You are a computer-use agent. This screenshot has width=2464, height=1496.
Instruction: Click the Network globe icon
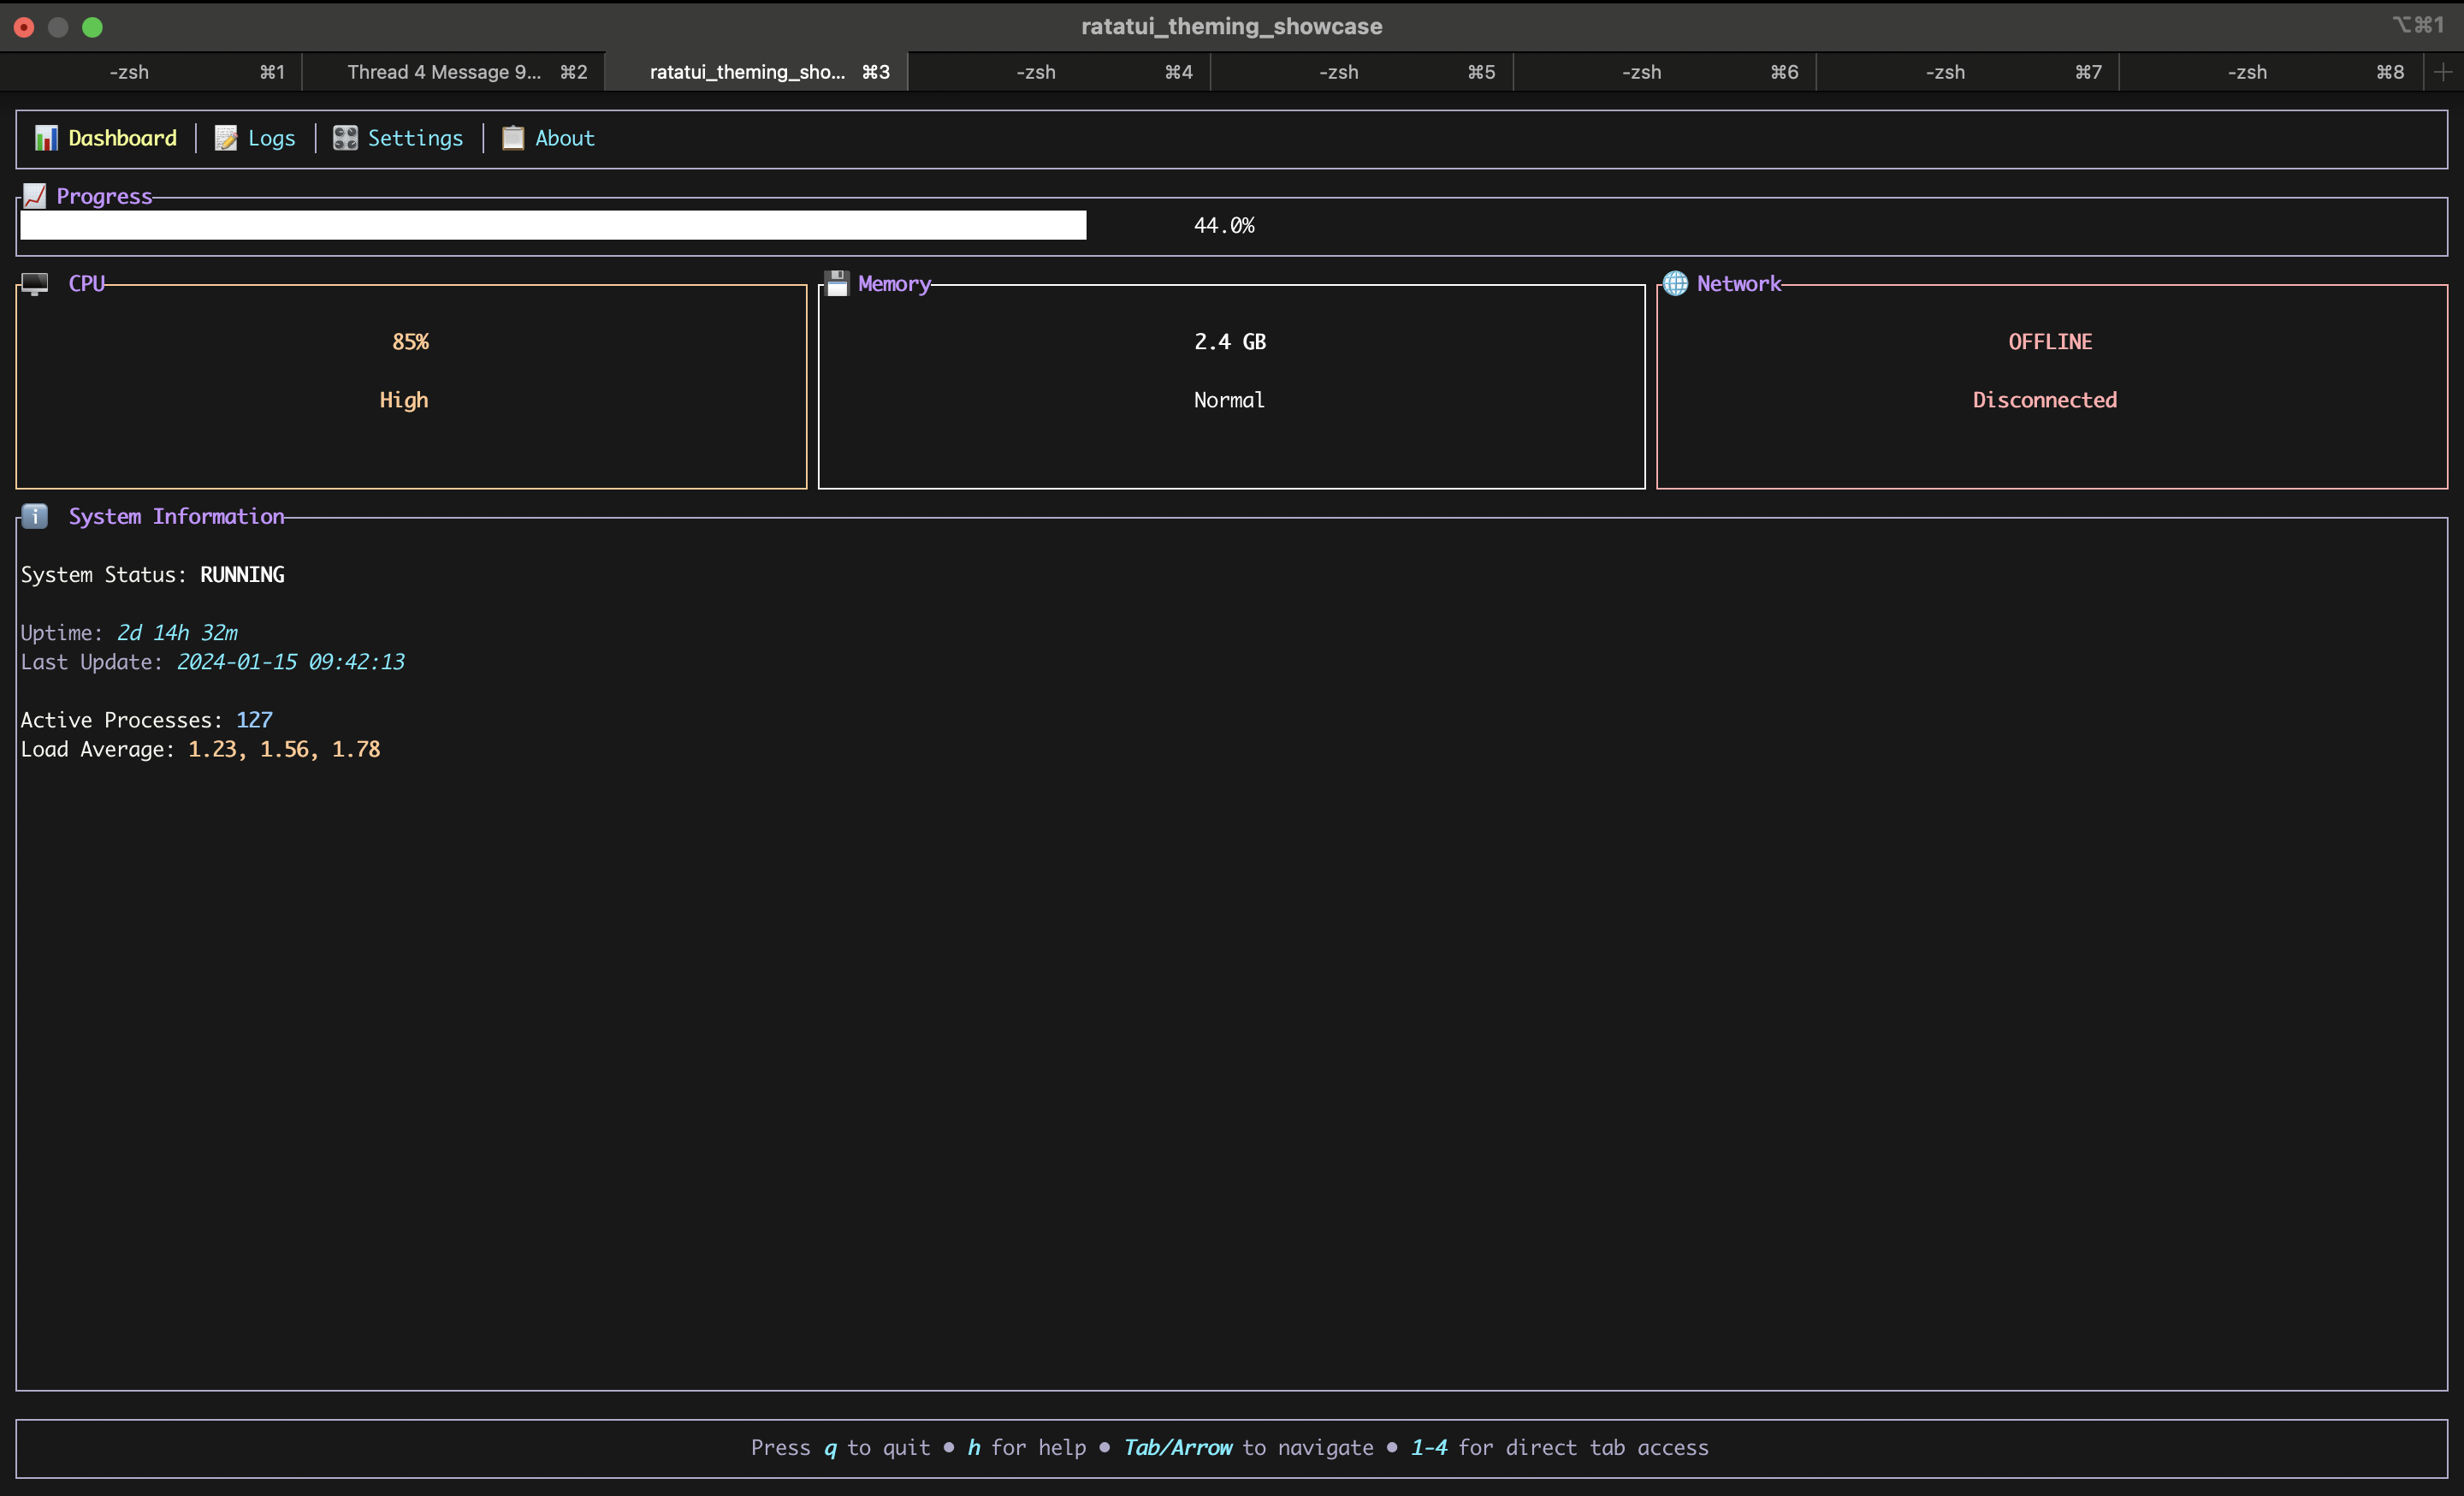1675,284
